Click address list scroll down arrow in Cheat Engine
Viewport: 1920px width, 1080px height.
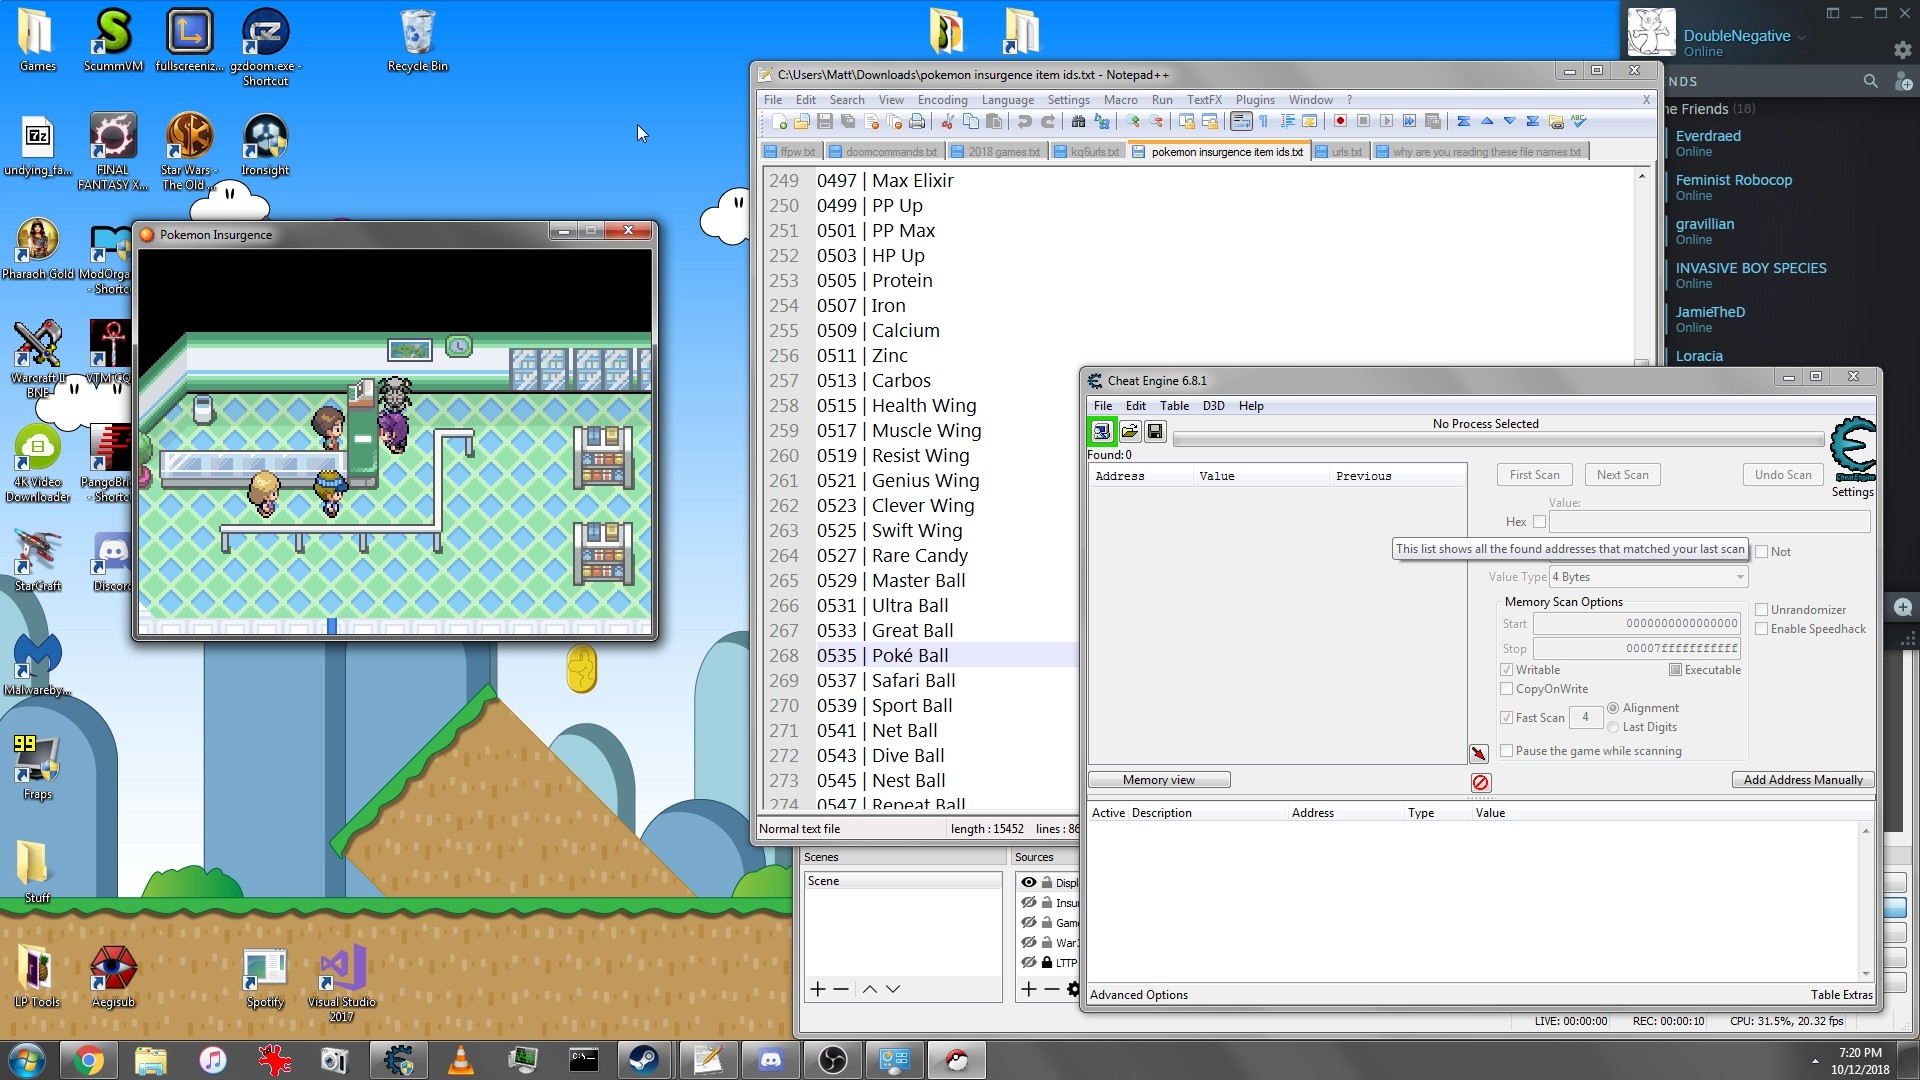(1865, 973)
